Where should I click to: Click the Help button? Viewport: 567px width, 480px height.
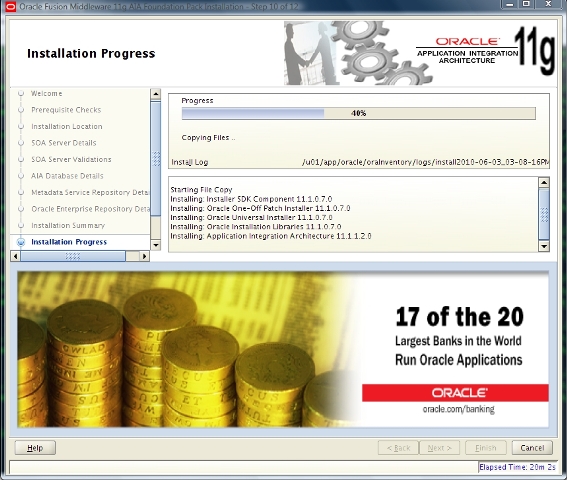click(35, 447)
